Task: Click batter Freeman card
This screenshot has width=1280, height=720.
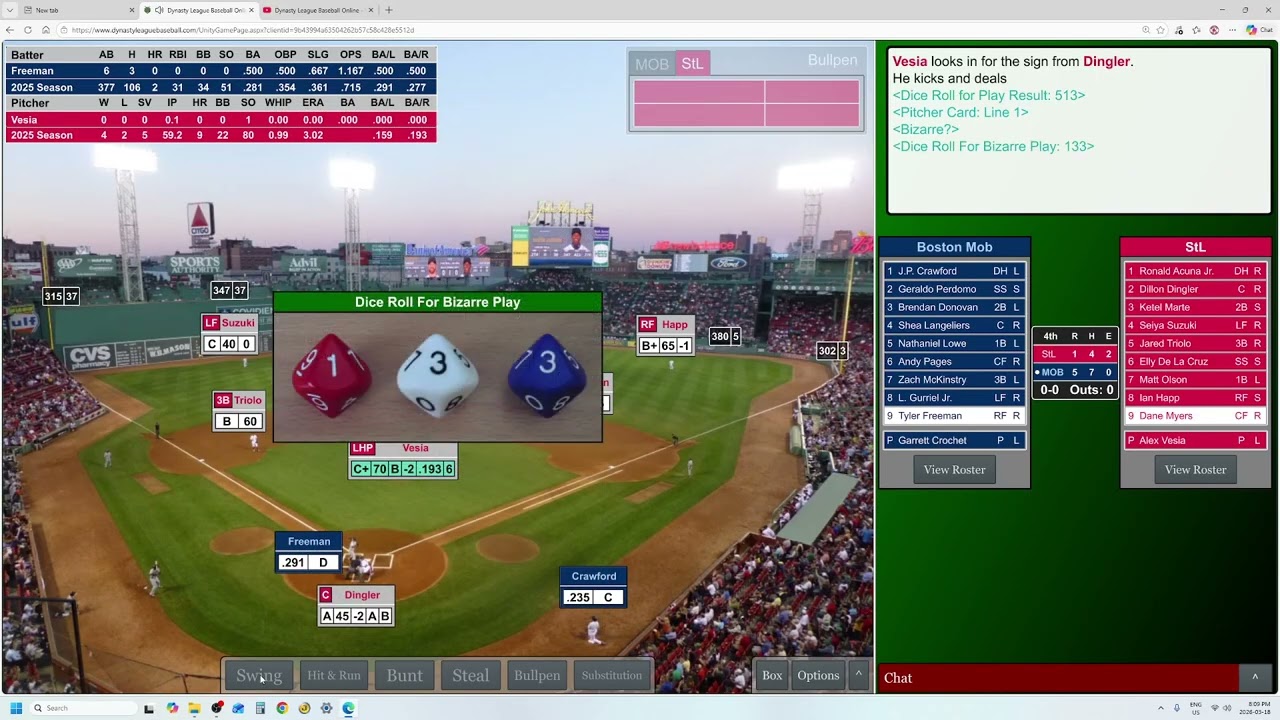Action: click(x=309, y=552)
